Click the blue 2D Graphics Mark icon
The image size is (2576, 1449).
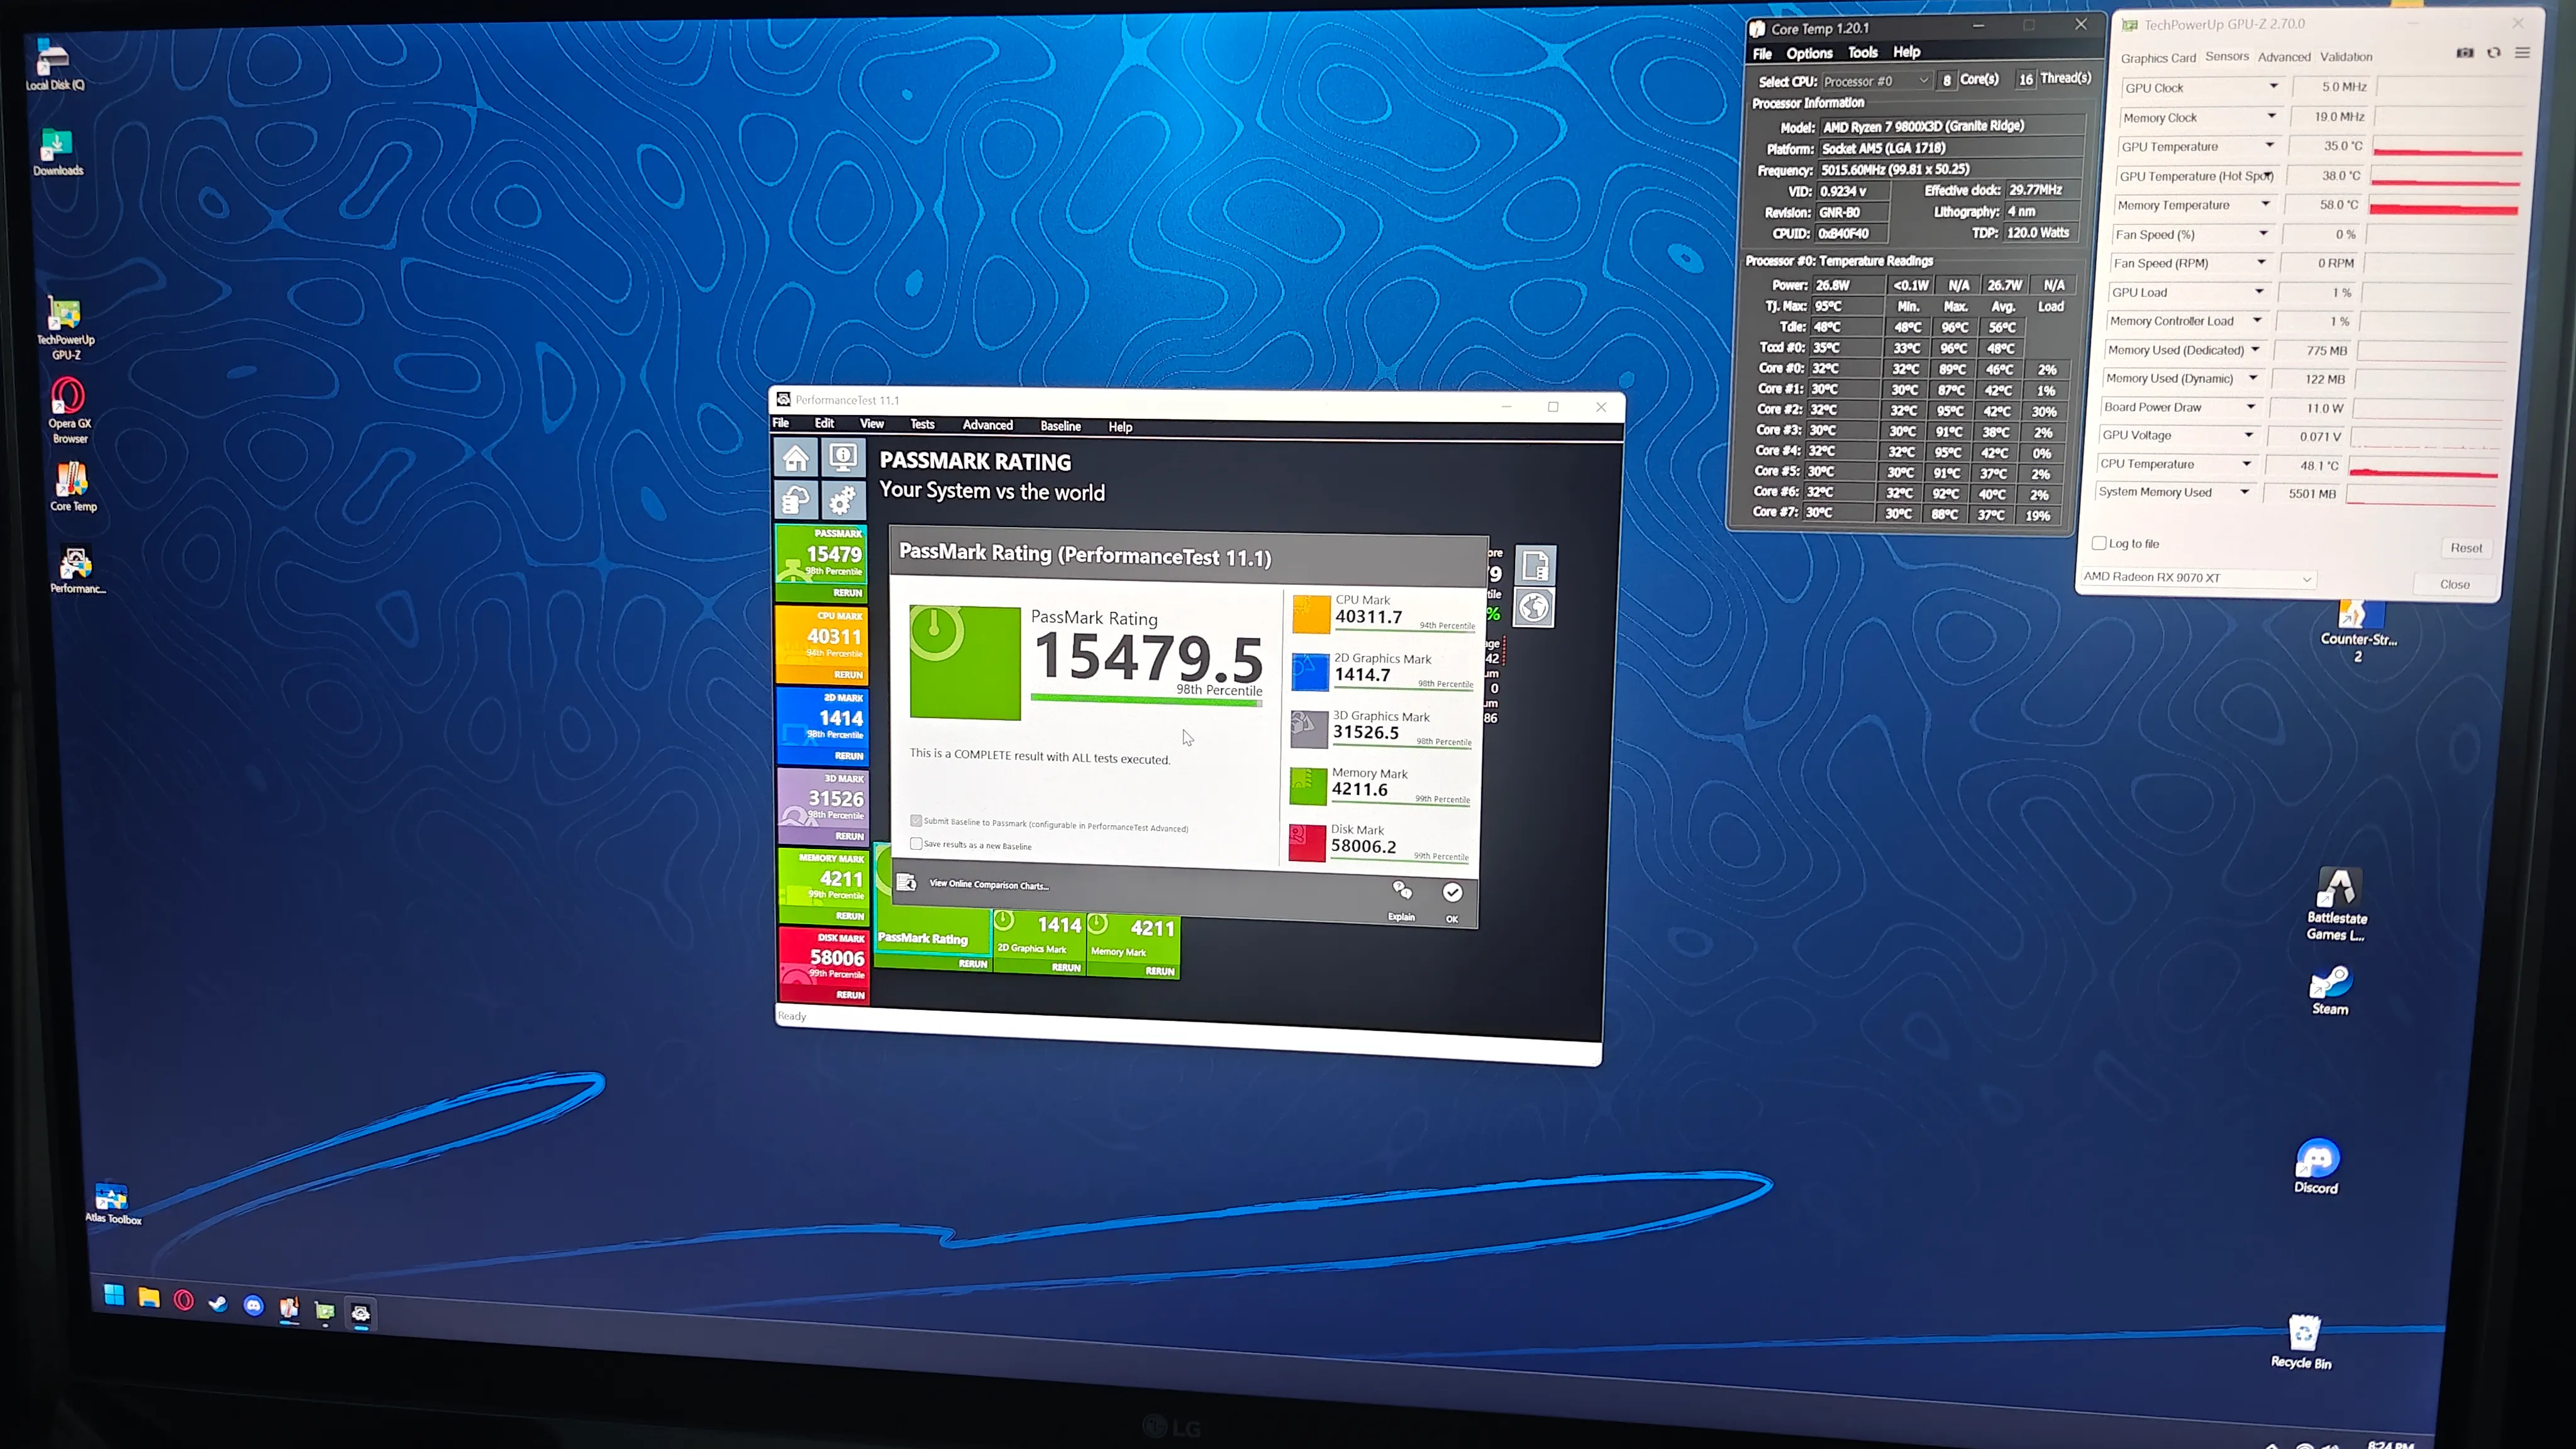click(1309, 672)
